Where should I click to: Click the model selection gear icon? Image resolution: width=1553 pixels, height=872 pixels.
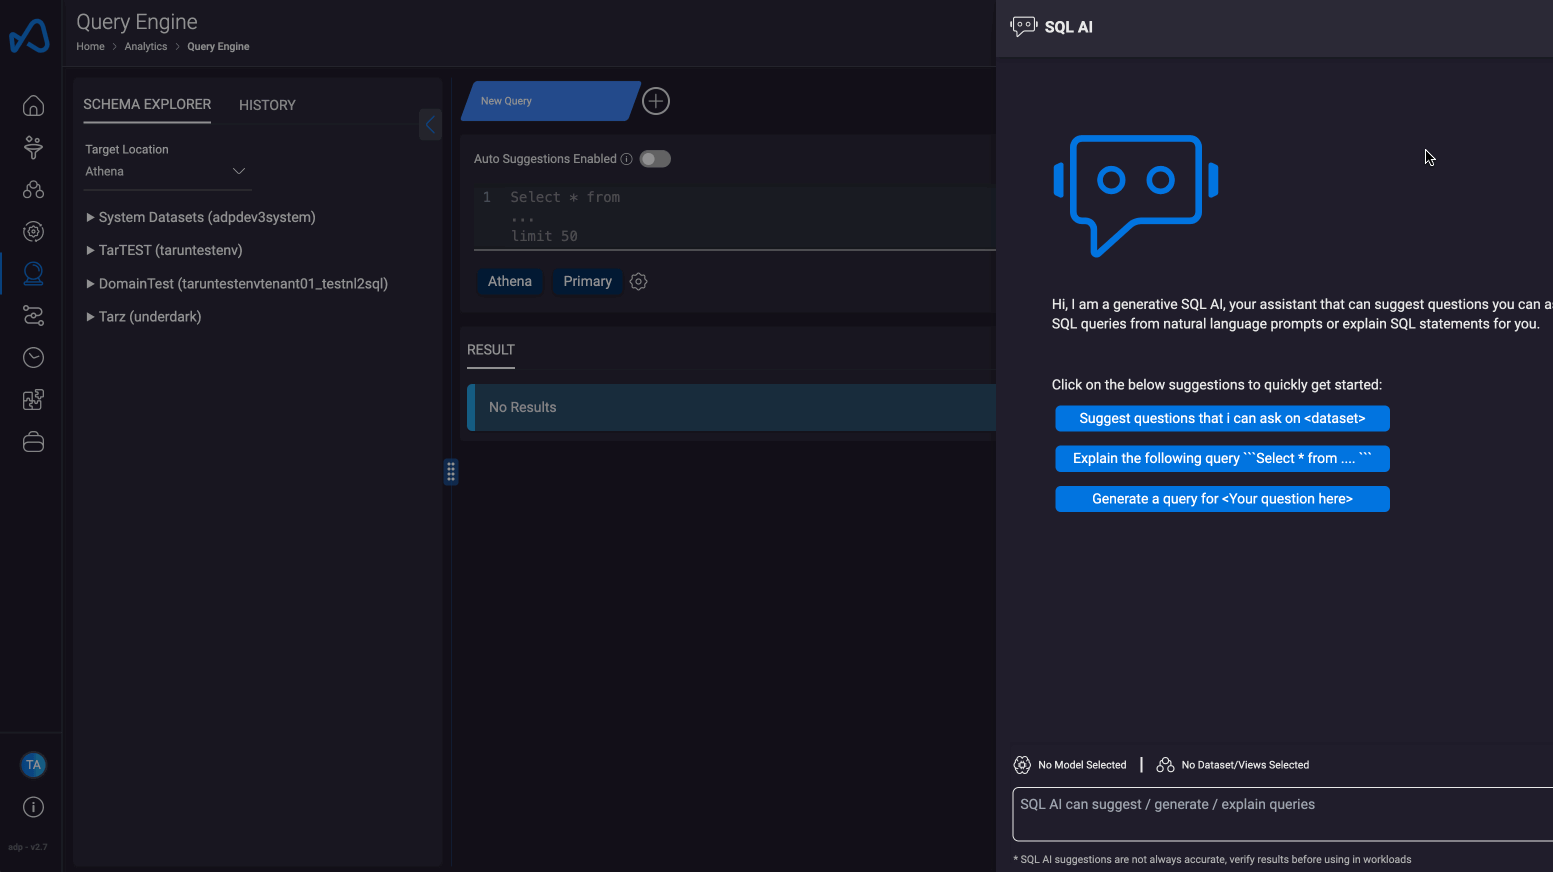click(x=1022, y=765)
